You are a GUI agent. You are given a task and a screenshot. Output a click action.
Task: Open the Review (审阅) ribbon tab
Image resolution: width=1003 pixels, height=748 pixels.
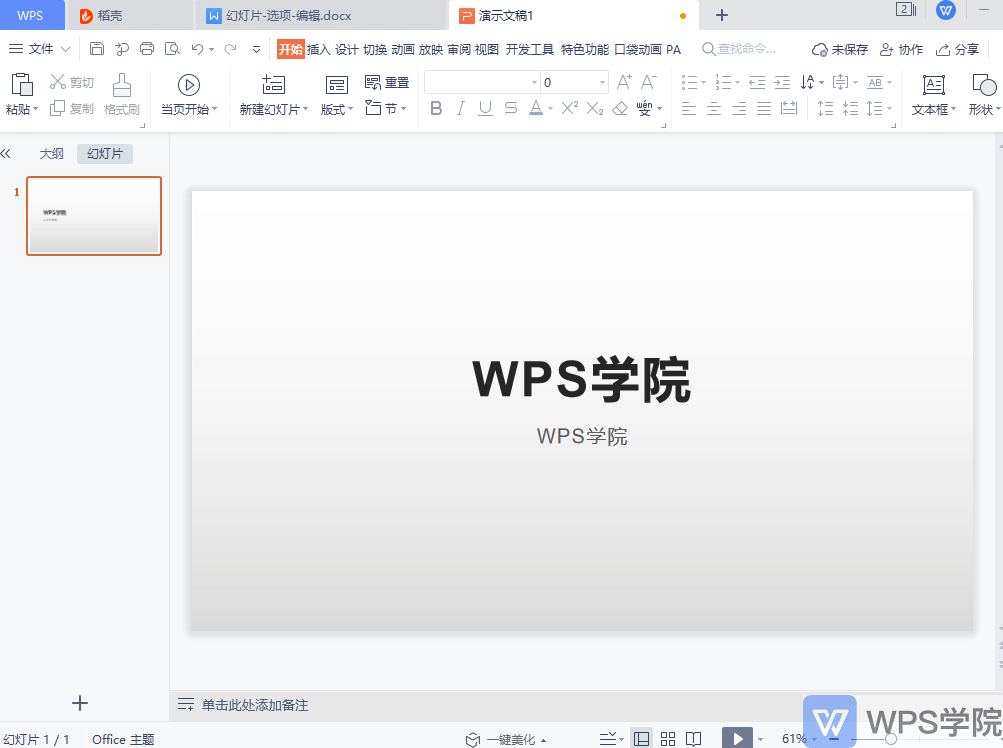(x=459, y=49)
